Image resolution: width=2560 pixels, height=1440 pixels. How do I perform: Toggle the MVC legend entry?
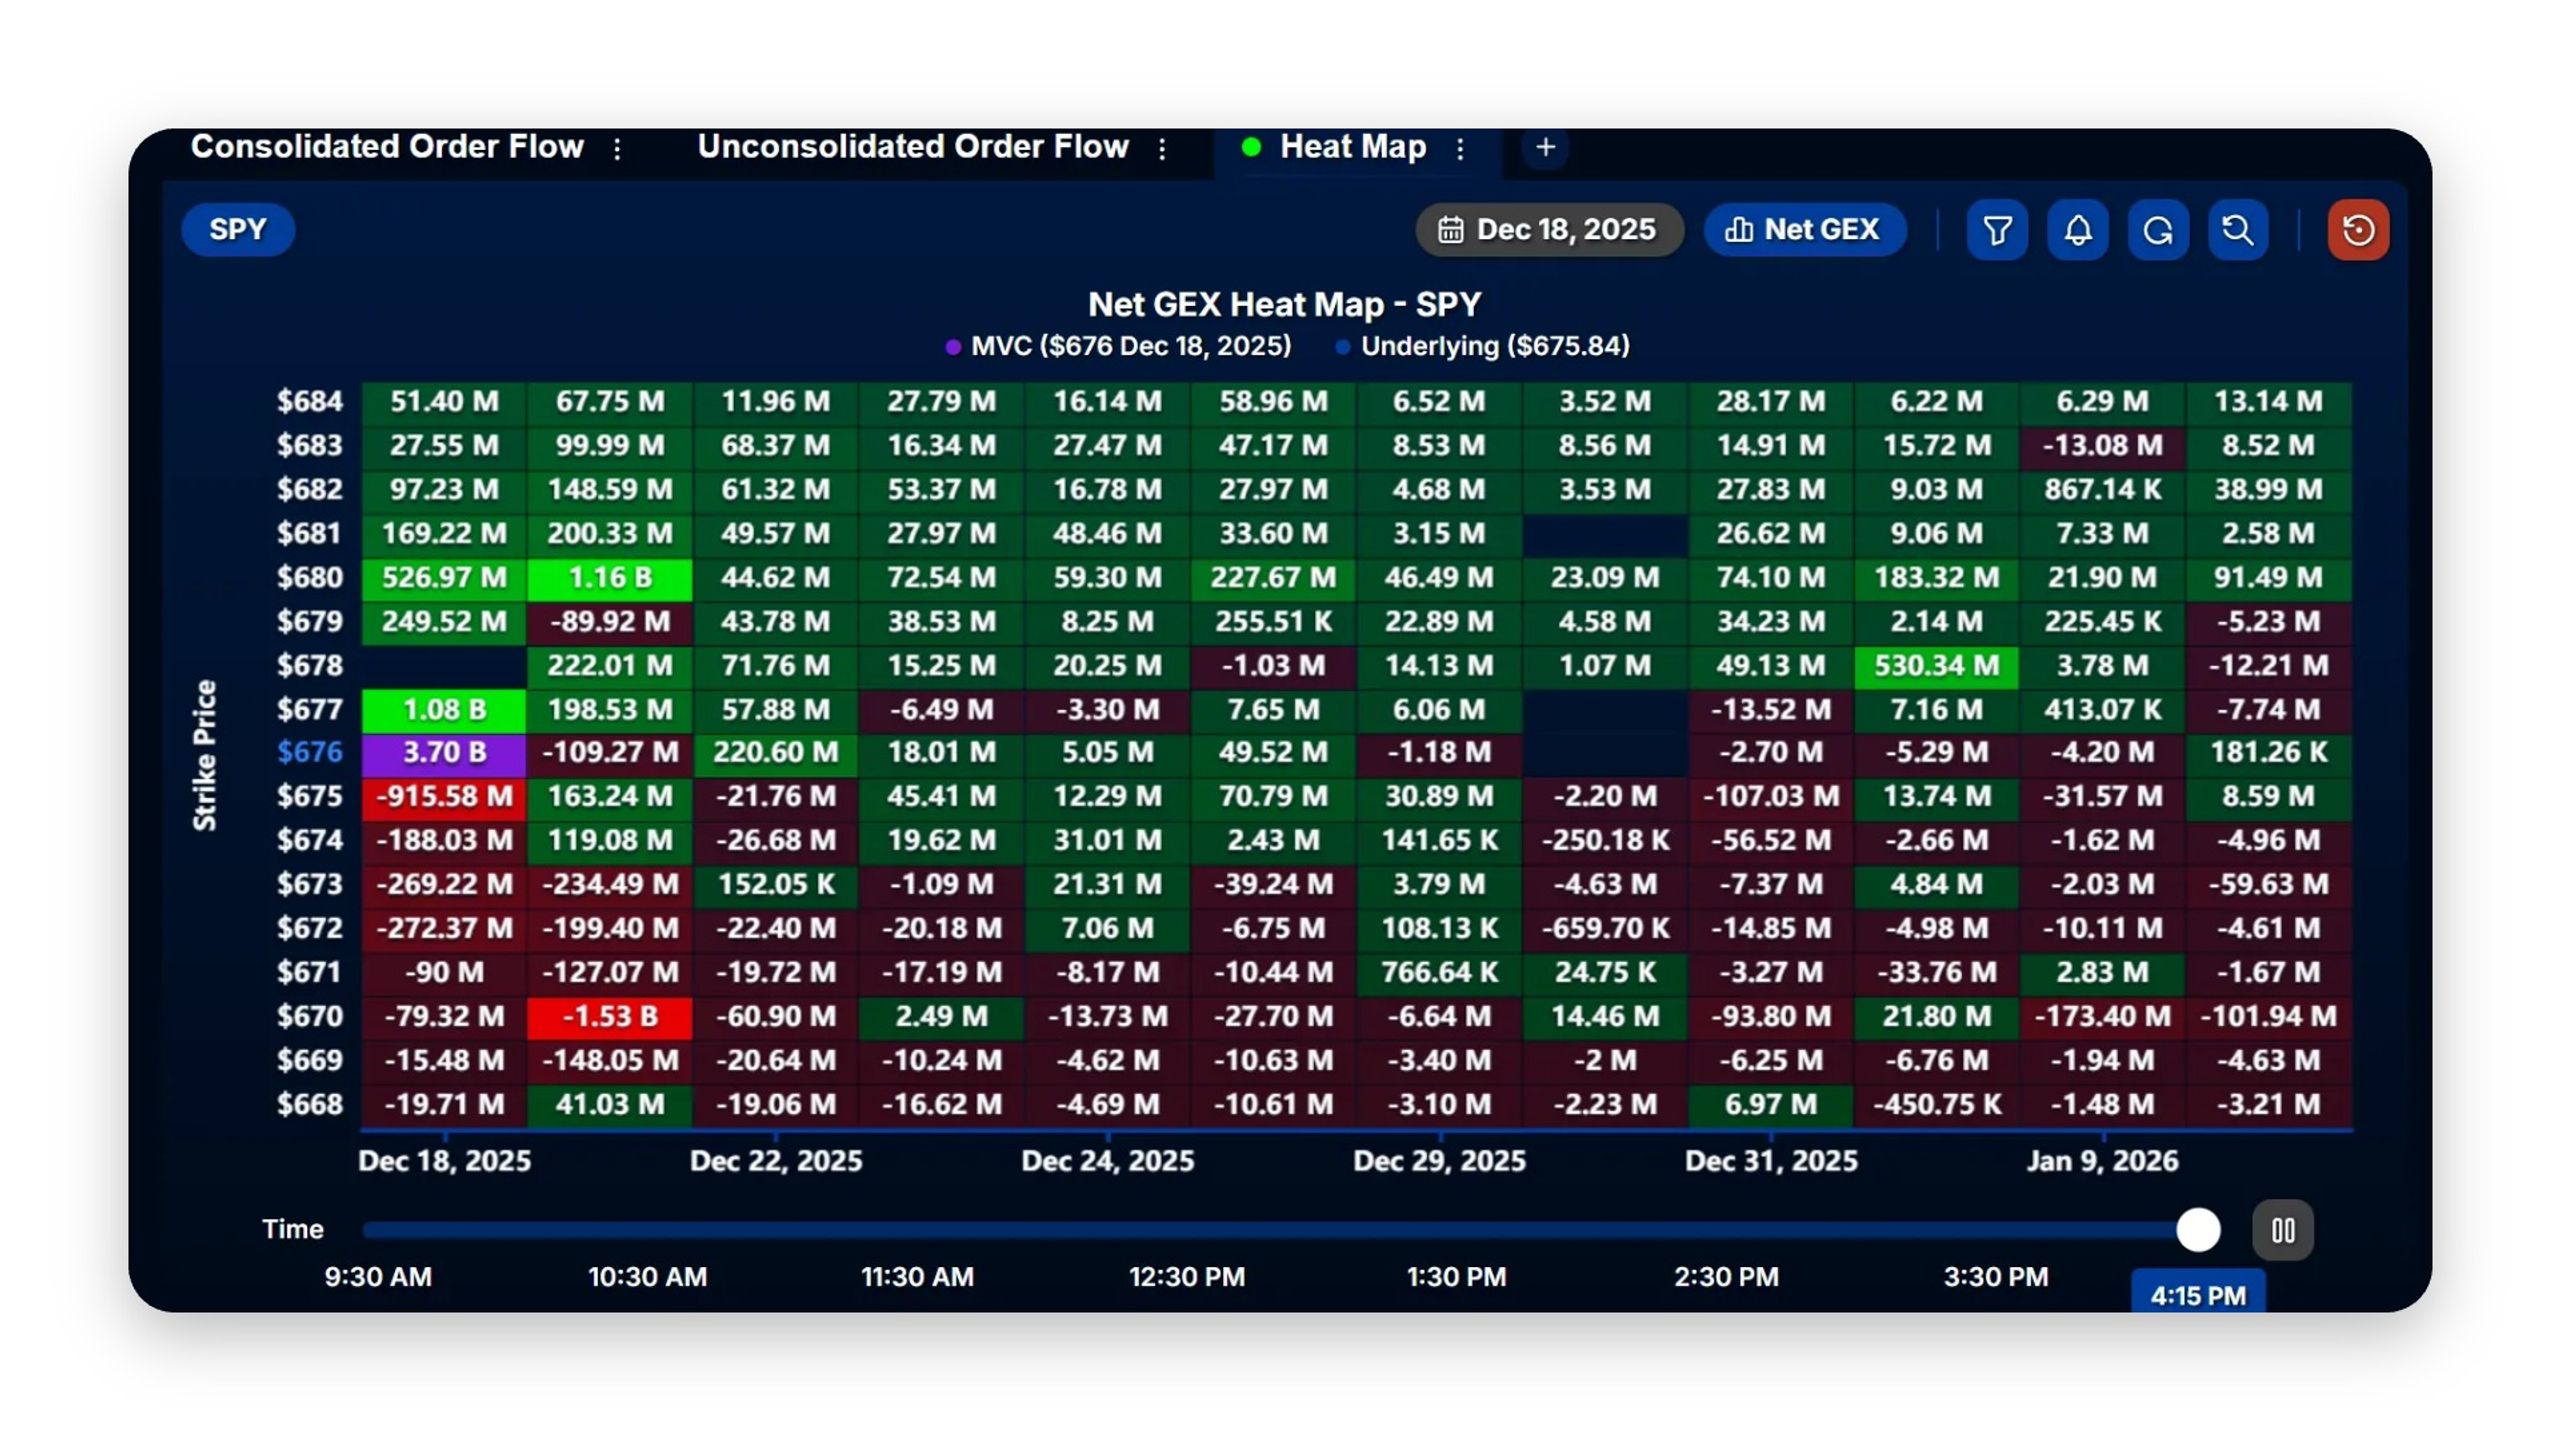click(x=1119, y=346)
